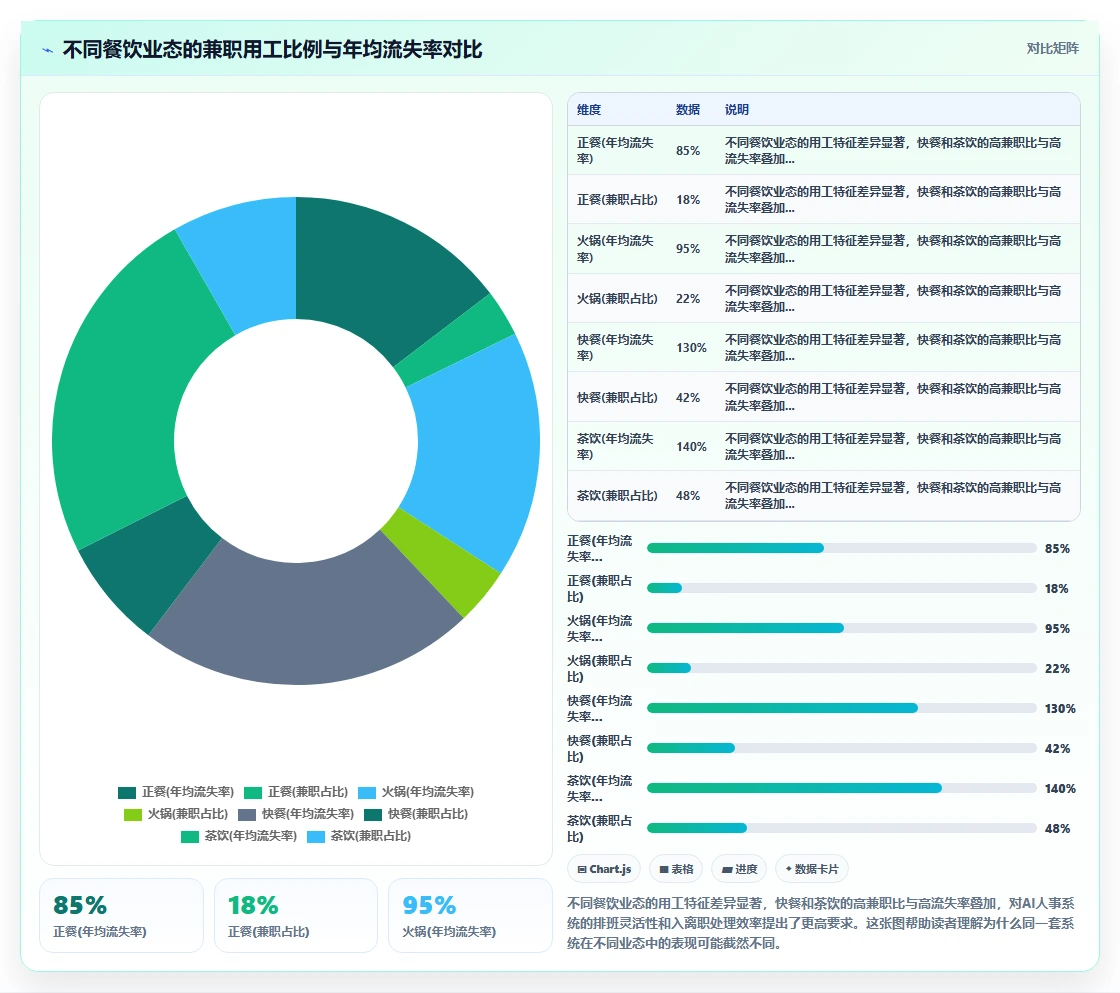
Task: Click the 正餐(兼职占比) table row label
Action: click(617, 199)
